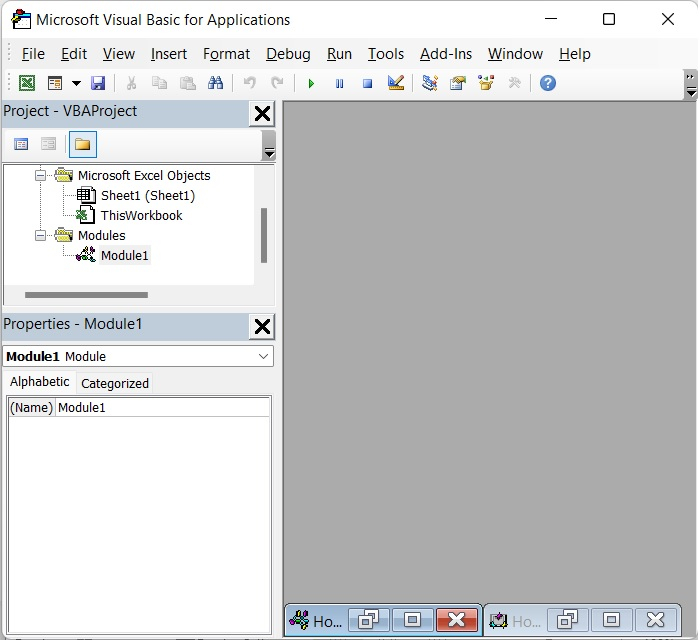Open the View menu
The height and width of the screenshot is (640, 700).
click(119, 54)
